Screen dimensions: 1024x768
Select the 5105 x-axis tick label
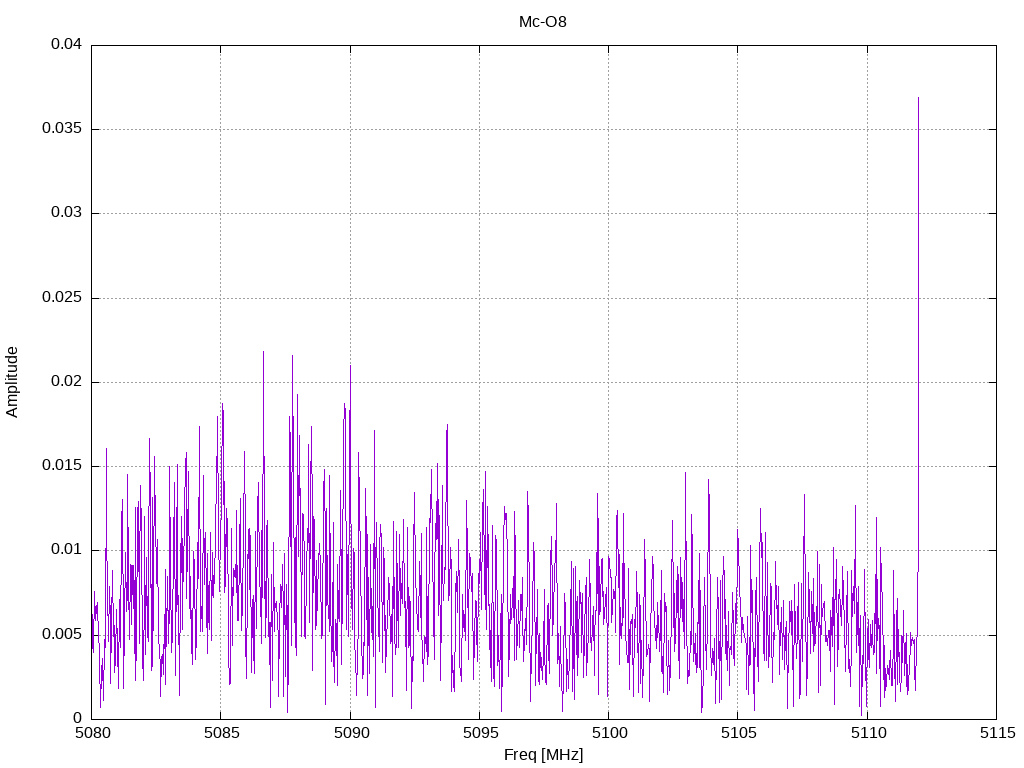click(x=737, y=733)
